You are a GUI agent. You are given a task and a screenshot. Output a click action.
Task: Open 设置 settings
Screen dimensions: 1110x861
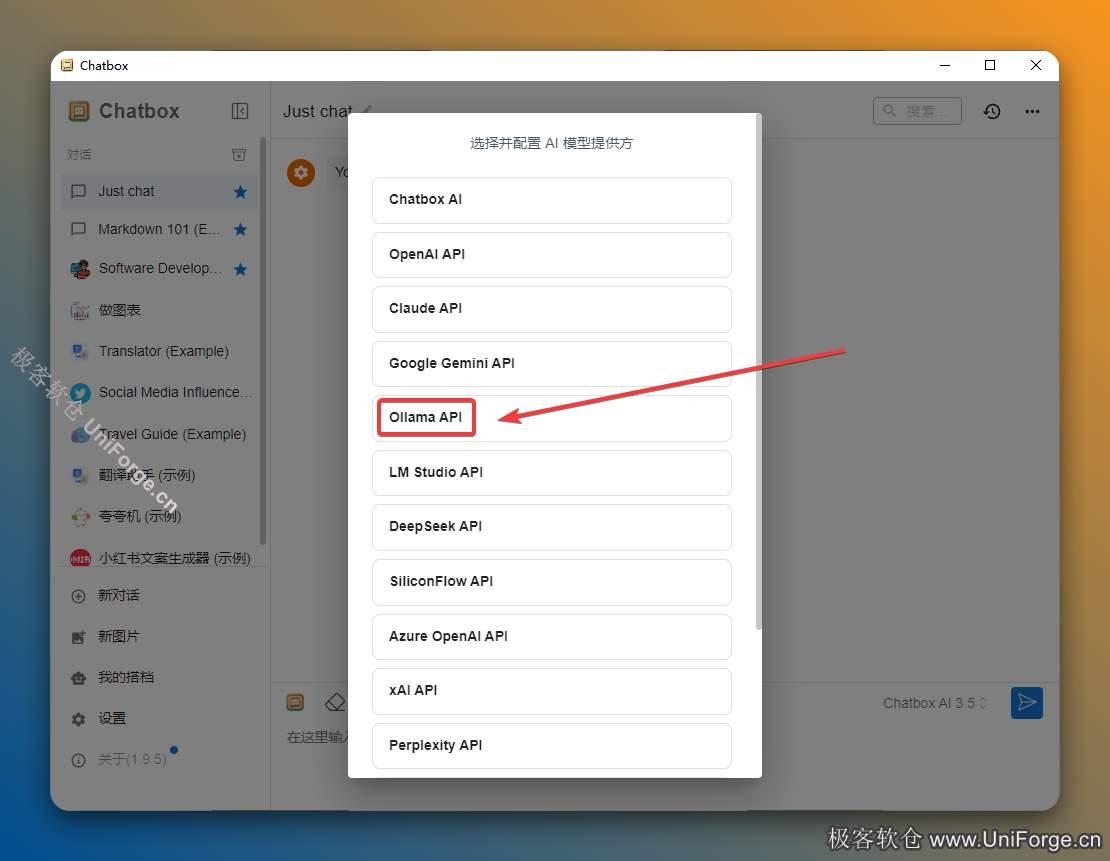tap(159, 719)
